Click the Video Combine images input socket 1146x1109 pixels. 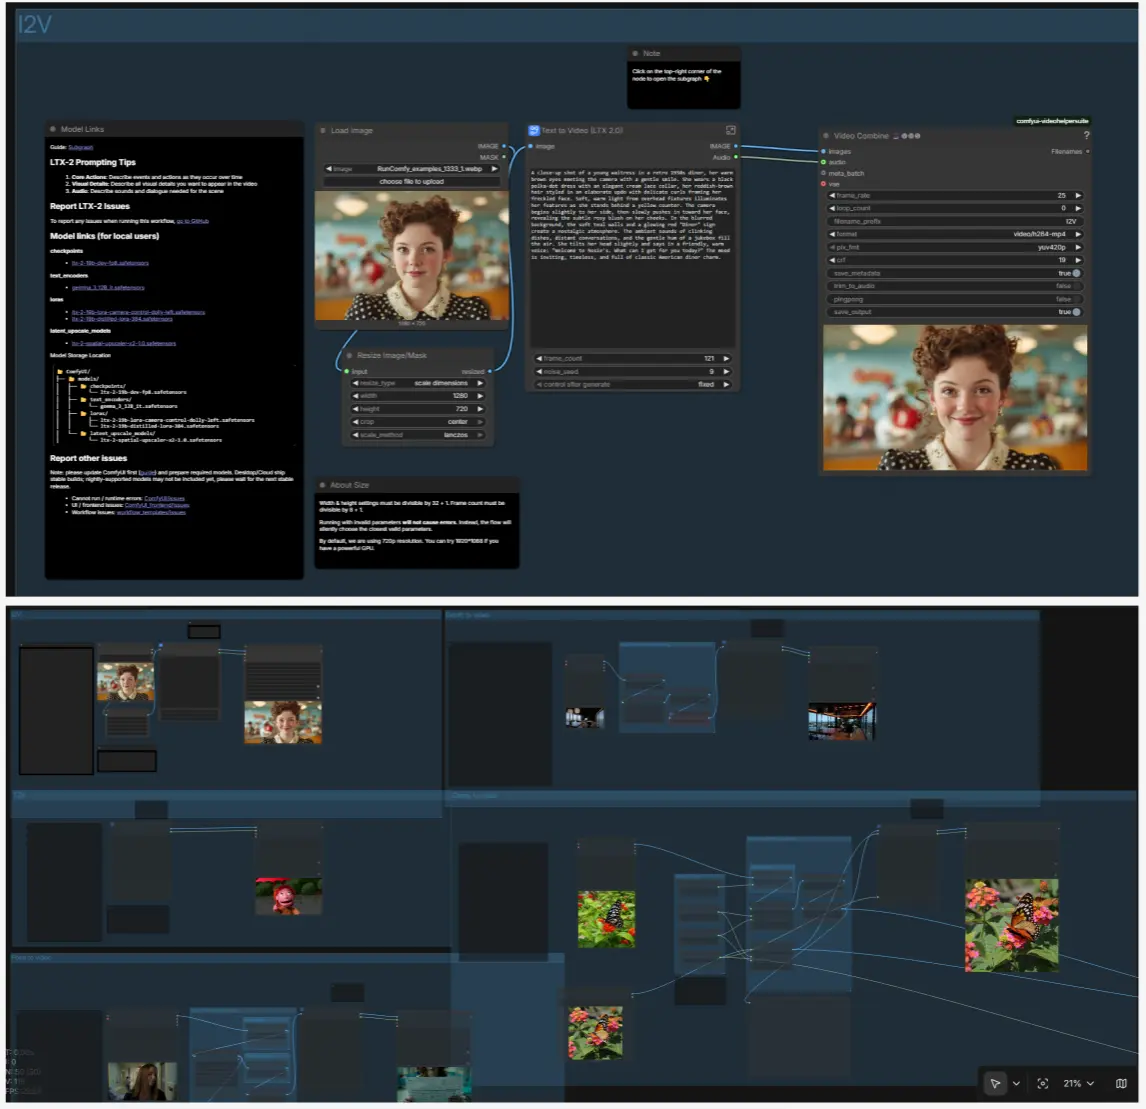[x=824, y=151]
